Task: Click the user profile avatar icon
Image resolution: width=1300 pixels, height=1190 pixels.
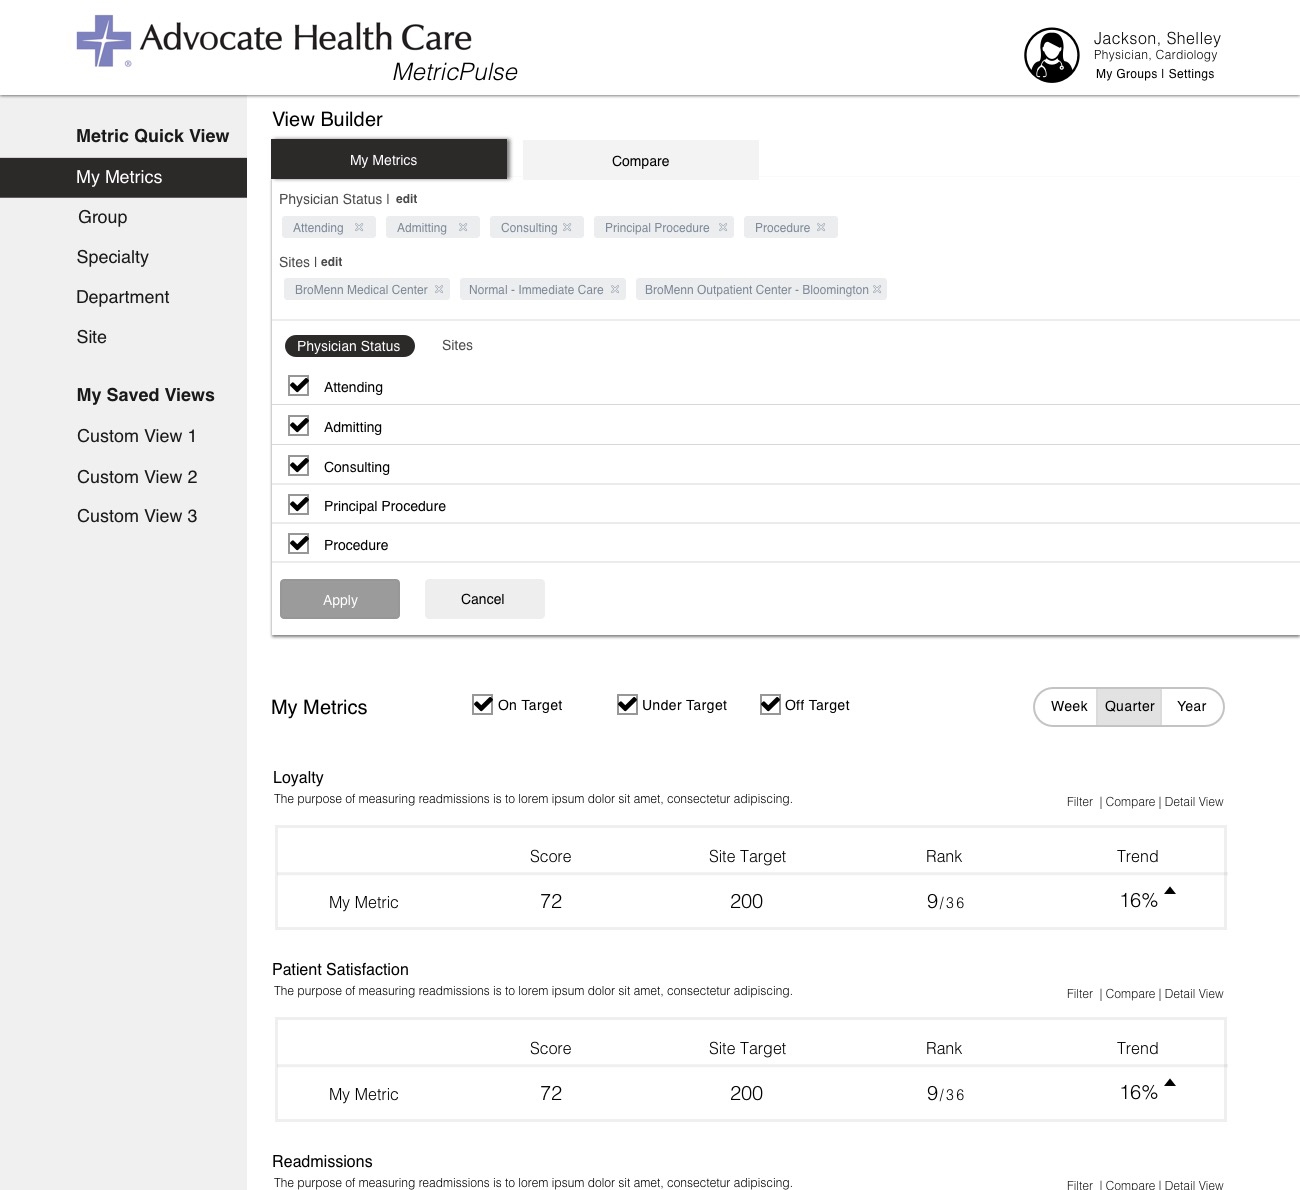Action: coord(1051,55)
